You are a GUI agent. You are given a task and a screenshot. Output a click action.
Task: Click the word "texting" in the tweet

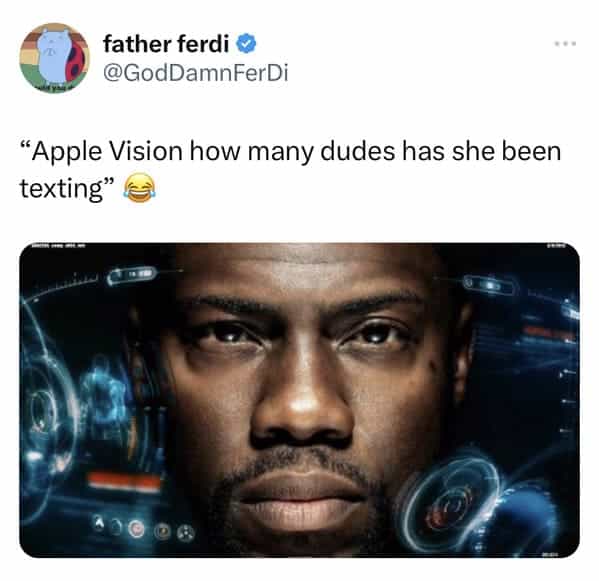(x=61, y=189)
